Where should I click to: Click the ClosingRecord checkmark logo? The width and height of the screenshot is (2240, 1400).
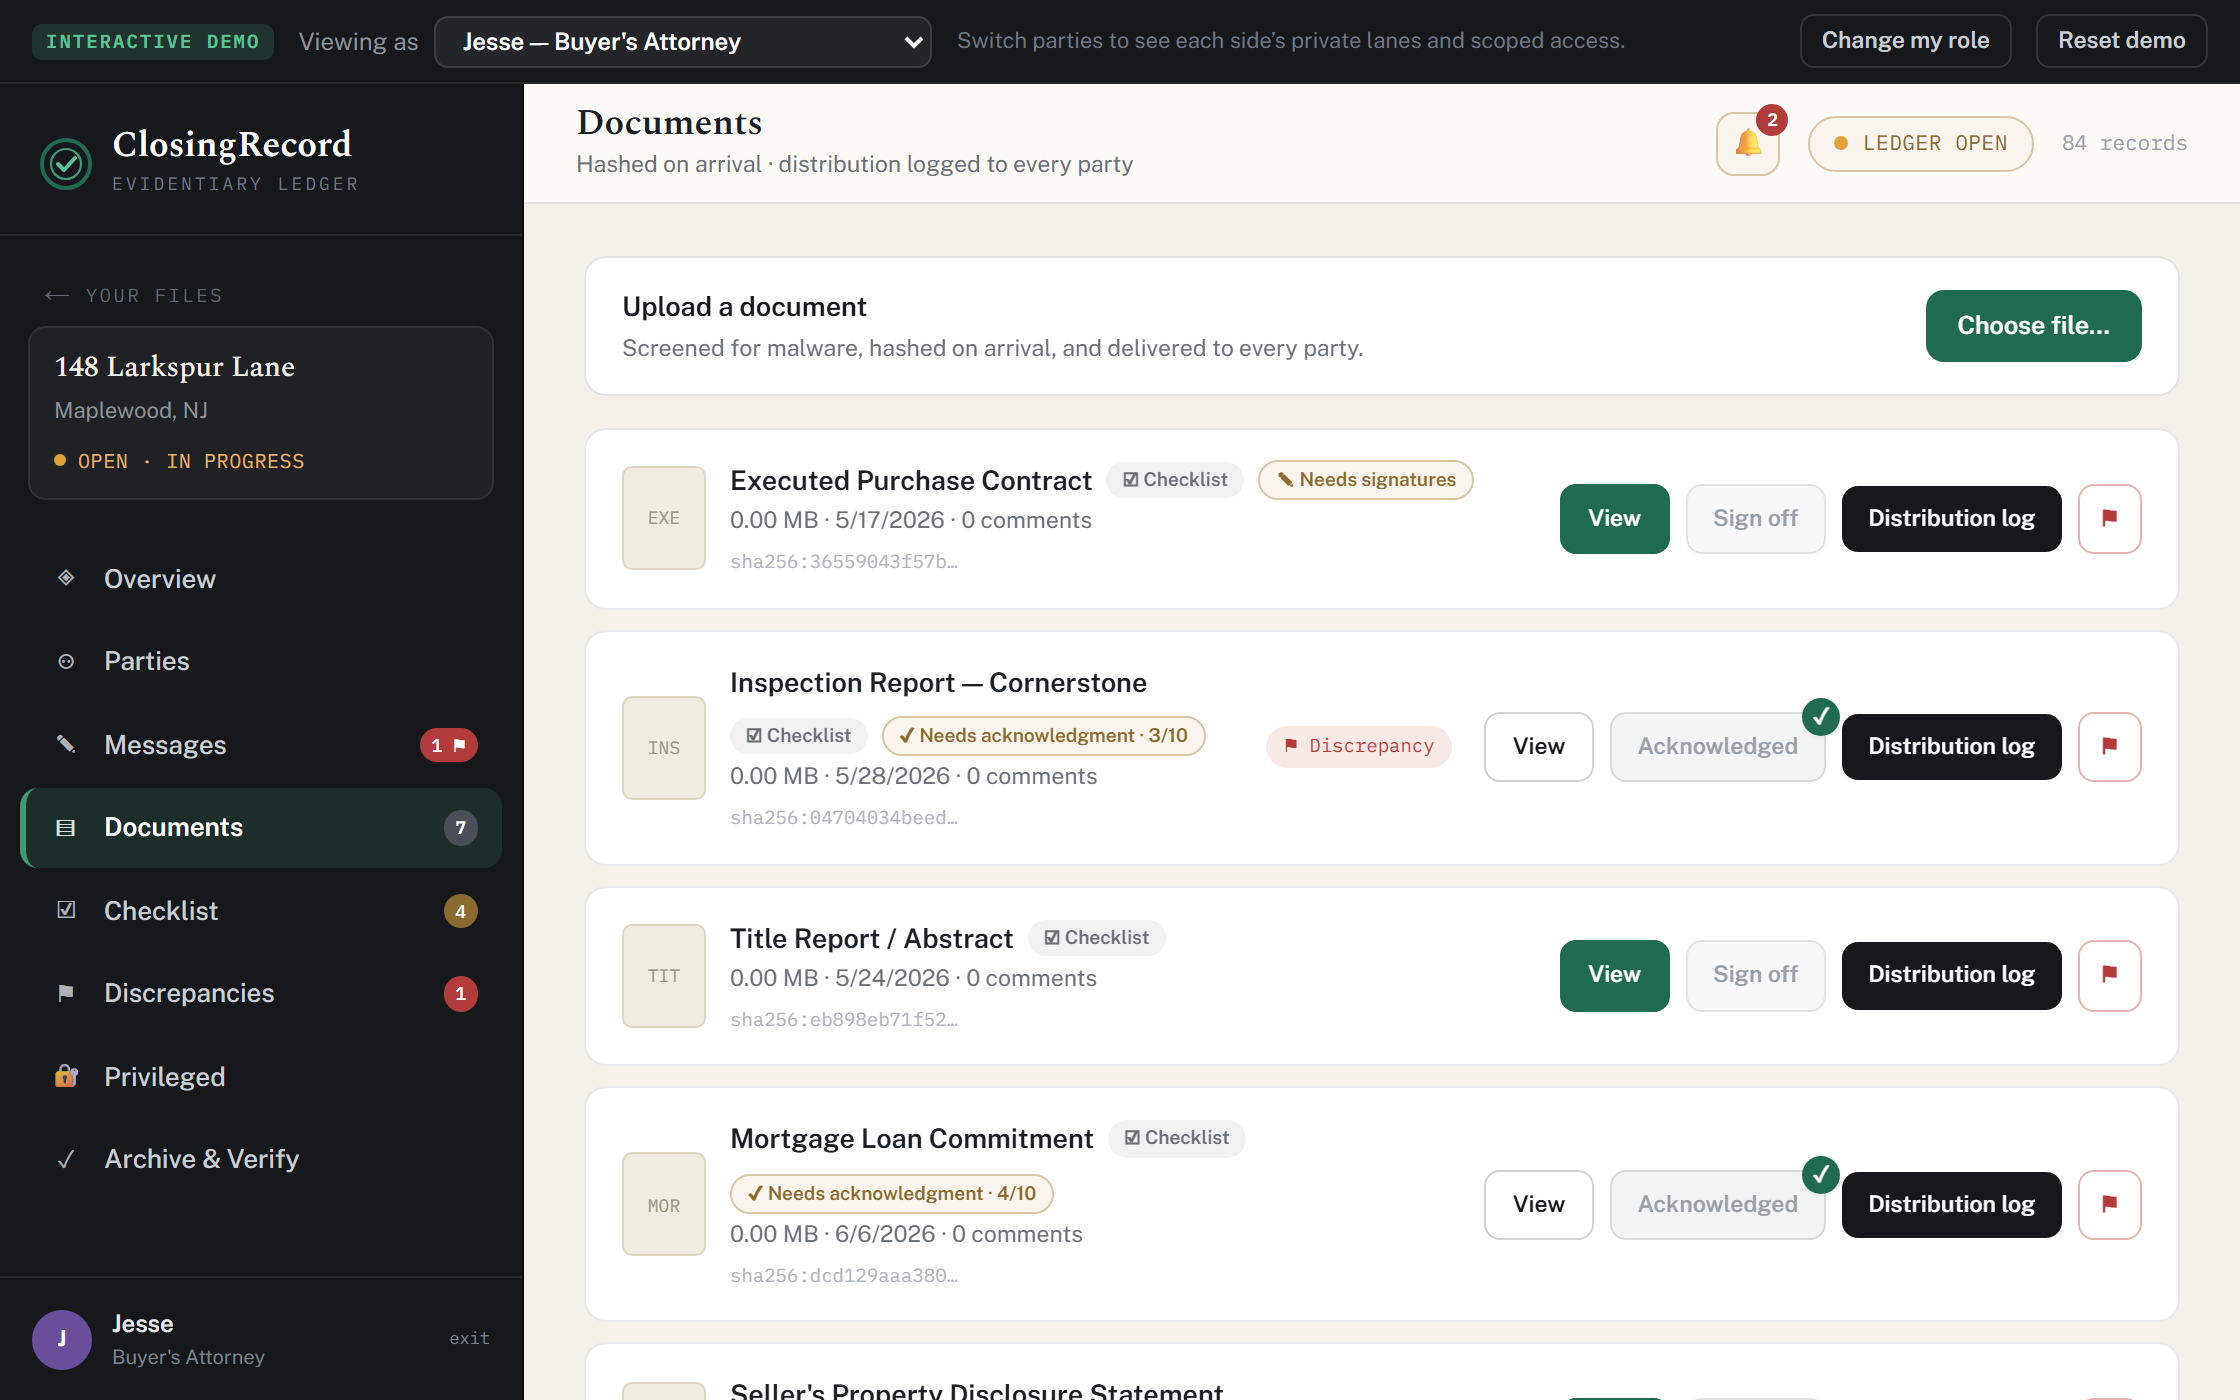point(66,163)
